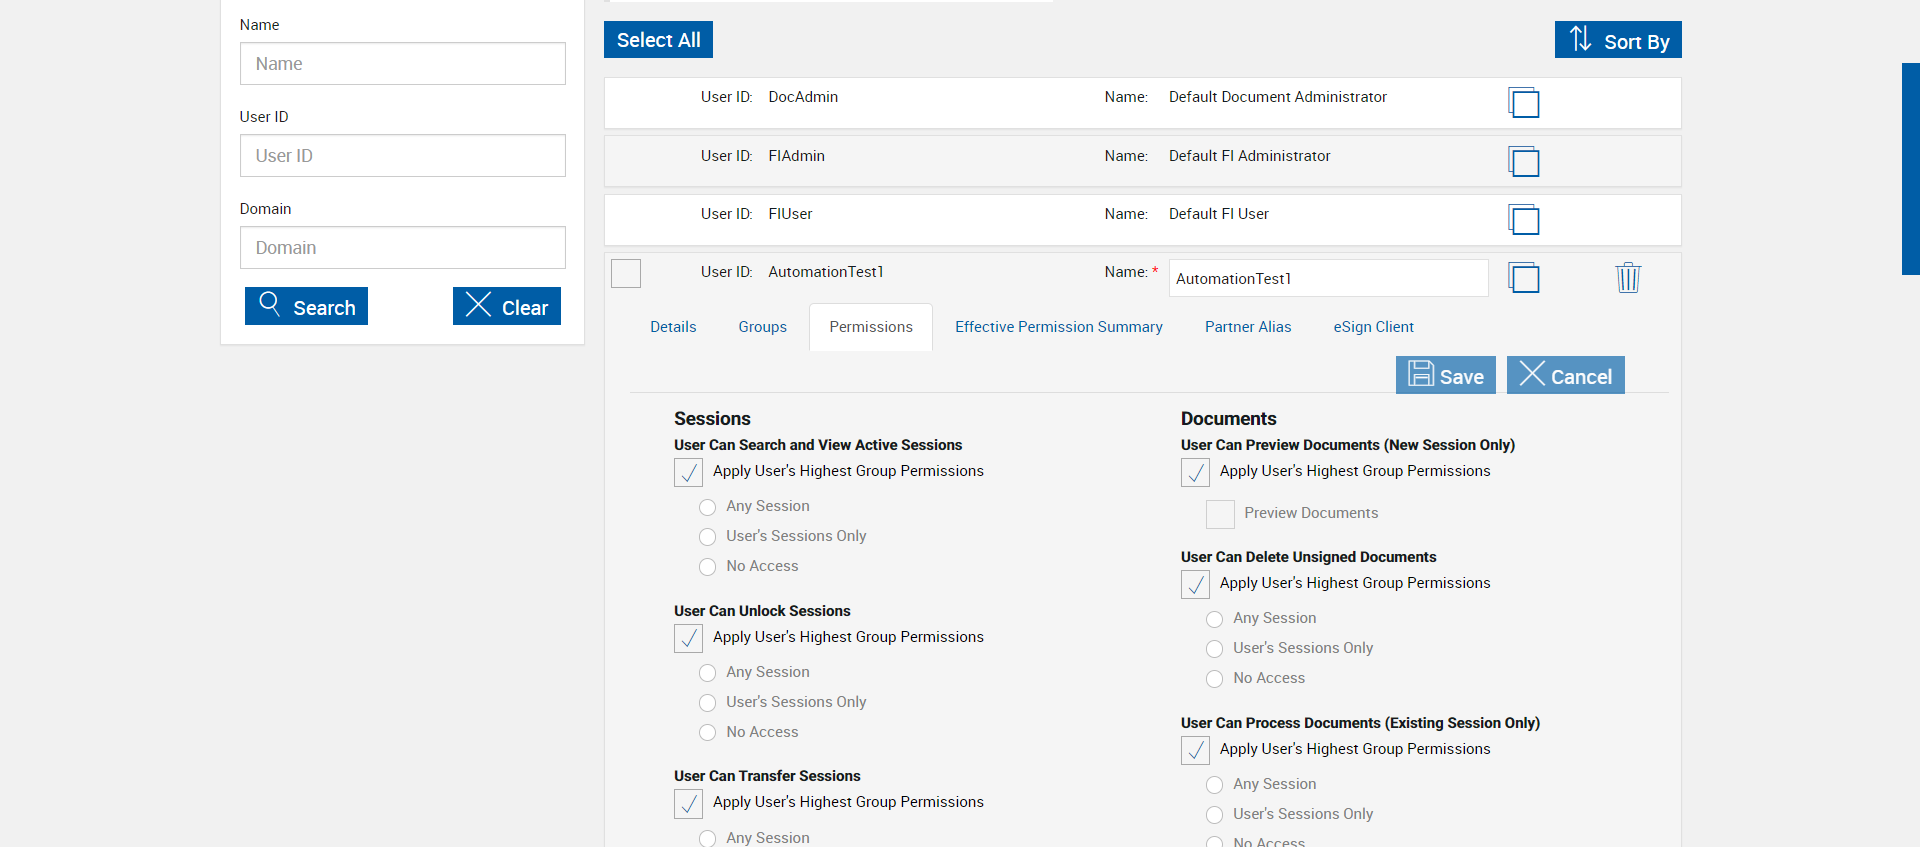
Task: Clear the search filters
Action: coord(506,306)
